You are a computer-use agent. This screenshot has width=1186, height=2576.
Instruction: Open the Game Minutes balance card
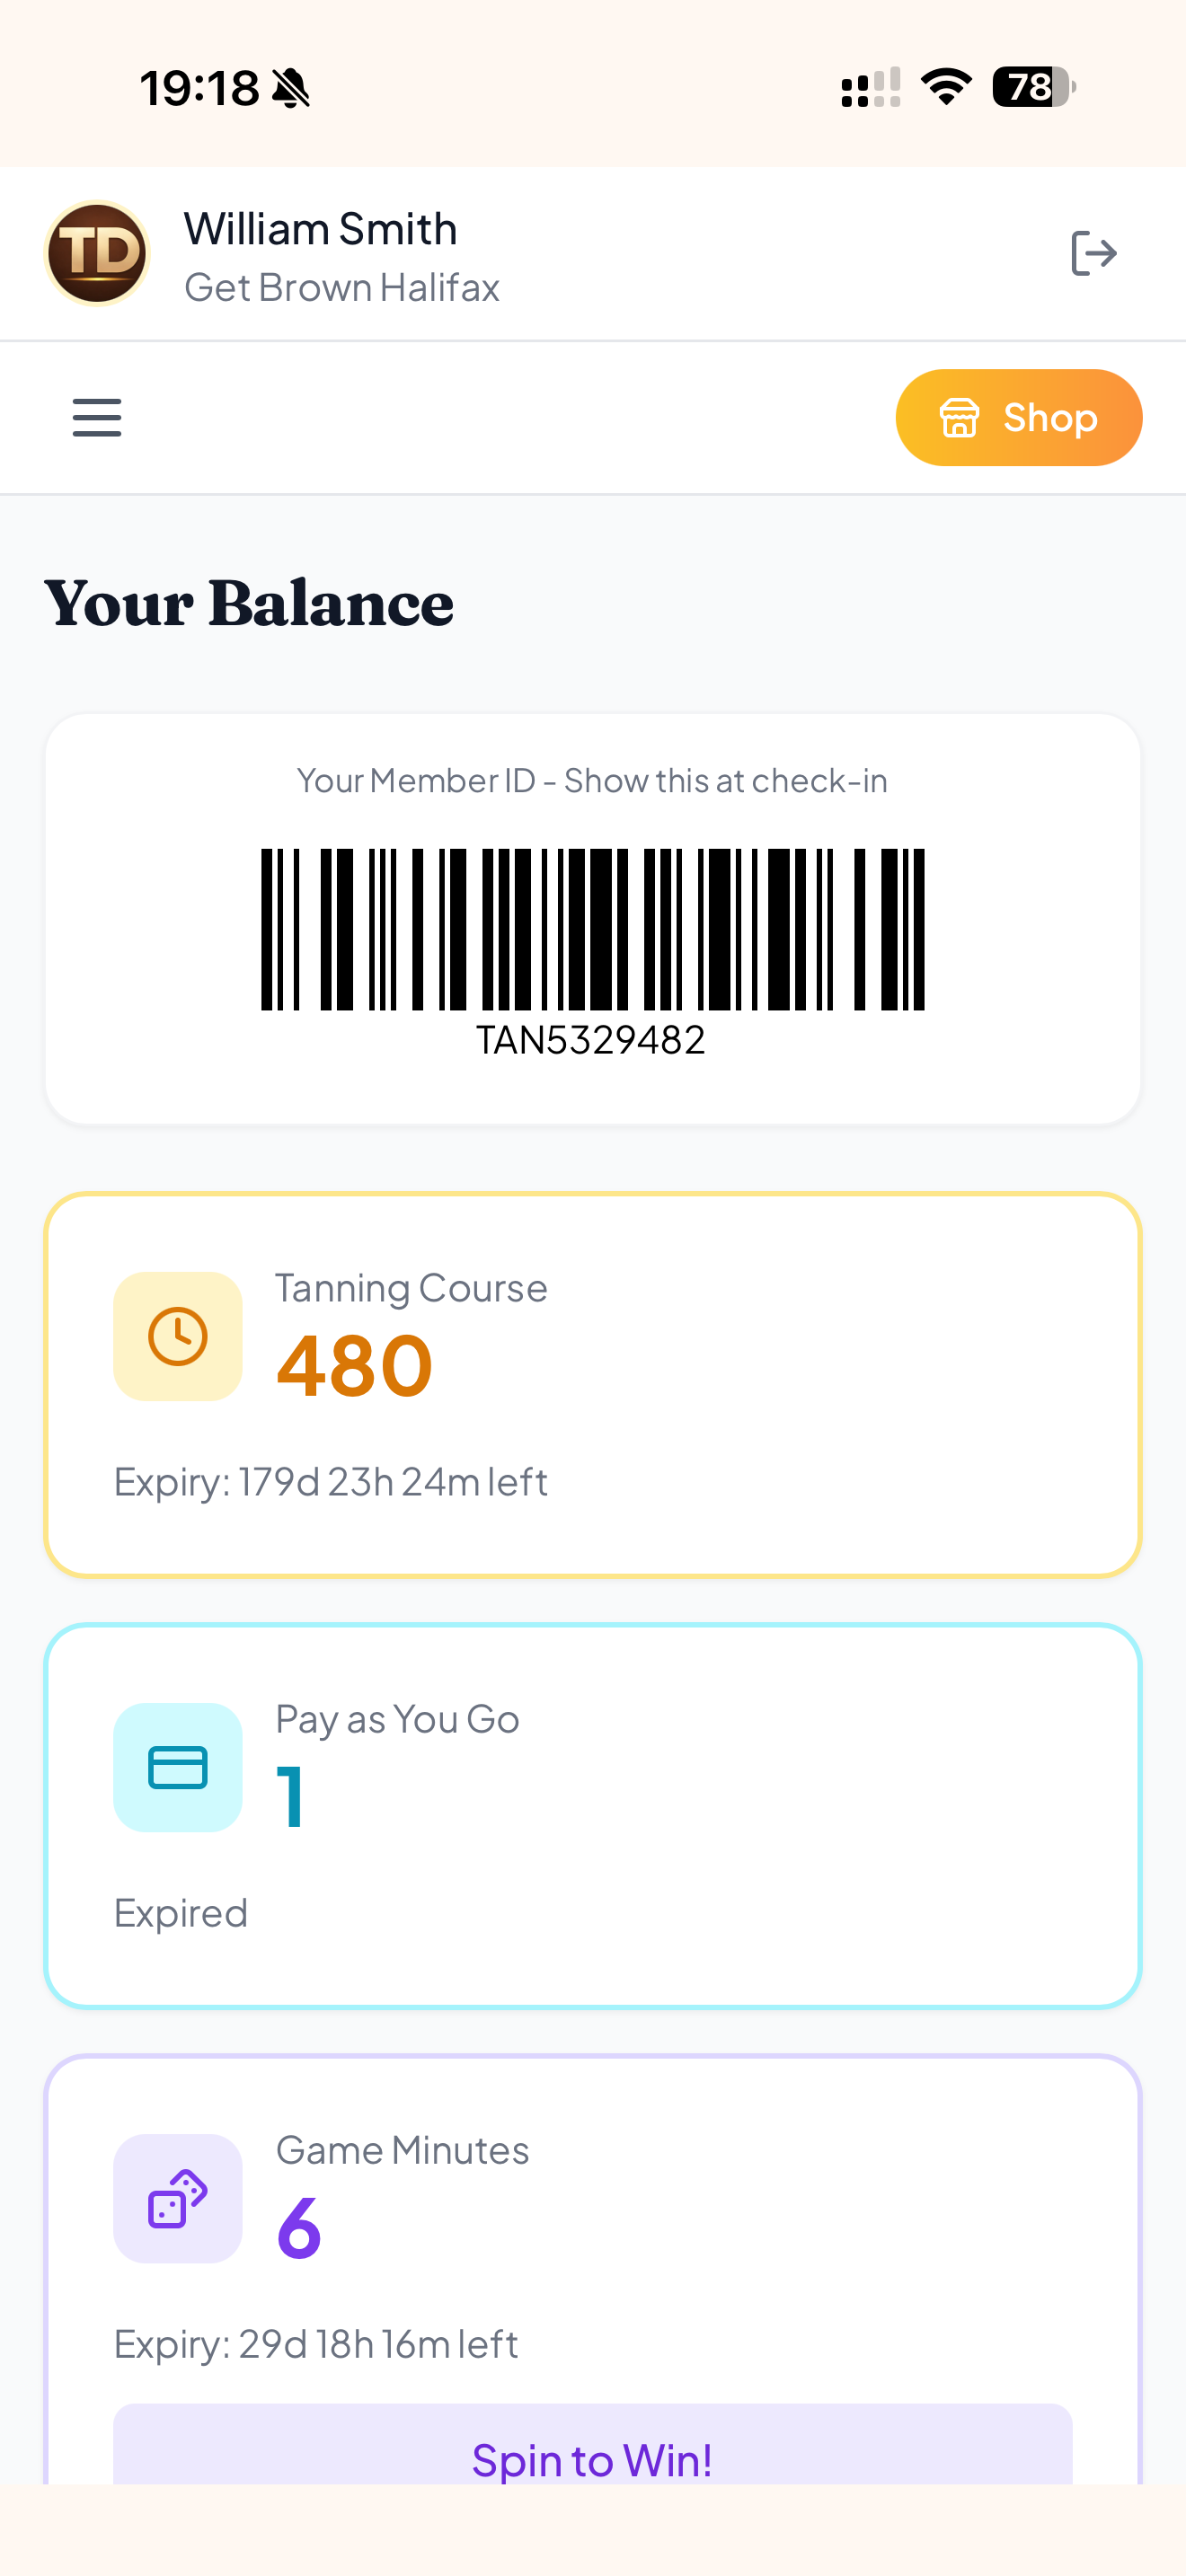(x=592, y=2270)
